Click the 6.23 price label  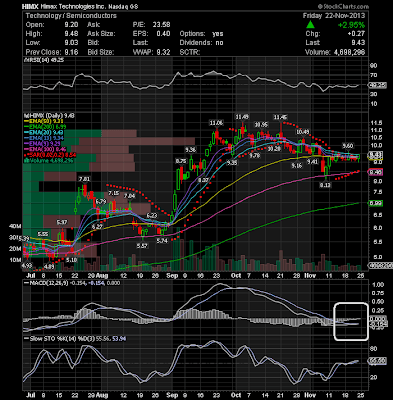click(152, 216)
